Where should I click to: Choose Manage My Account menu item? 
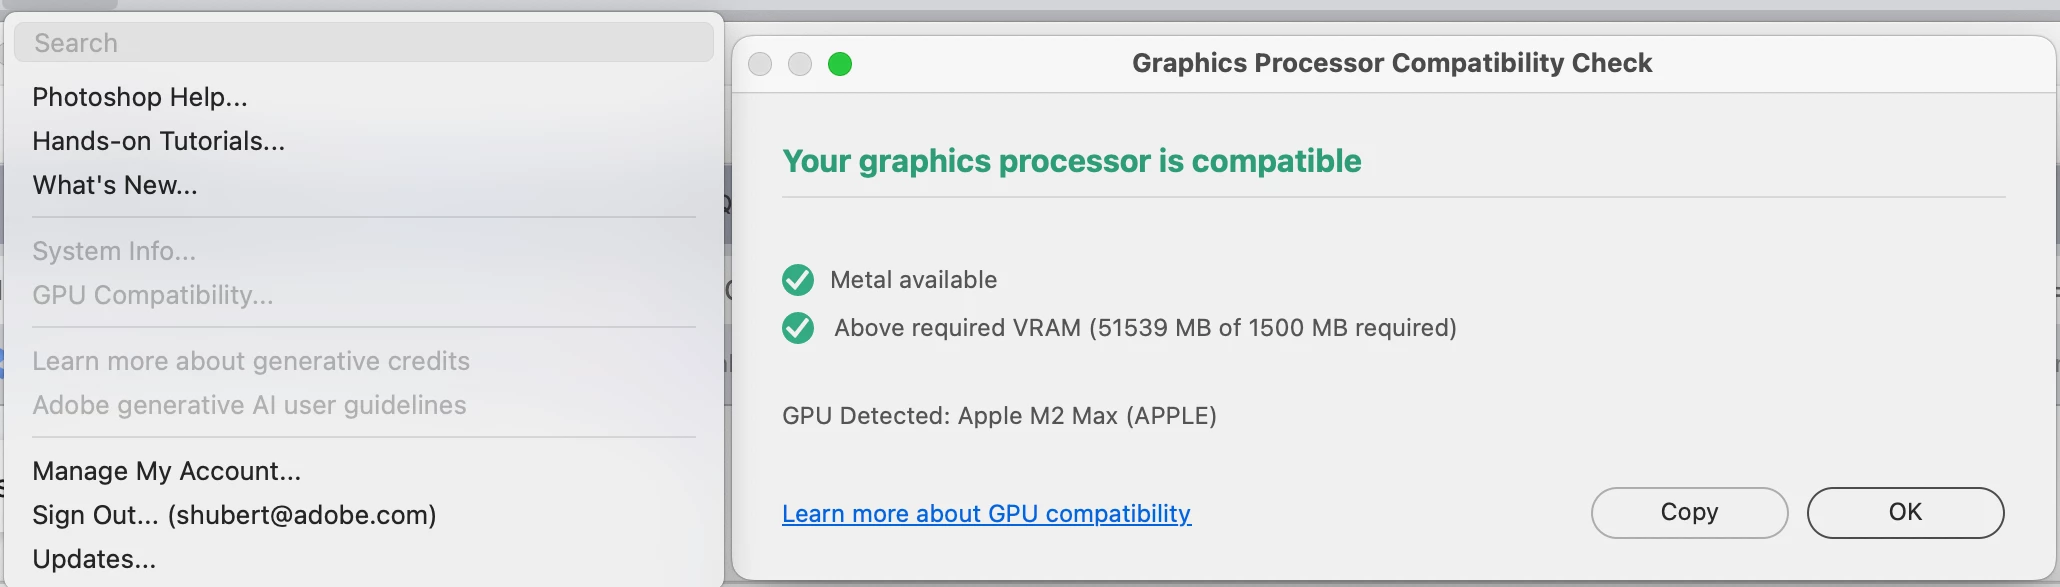(x=166, y=471)
